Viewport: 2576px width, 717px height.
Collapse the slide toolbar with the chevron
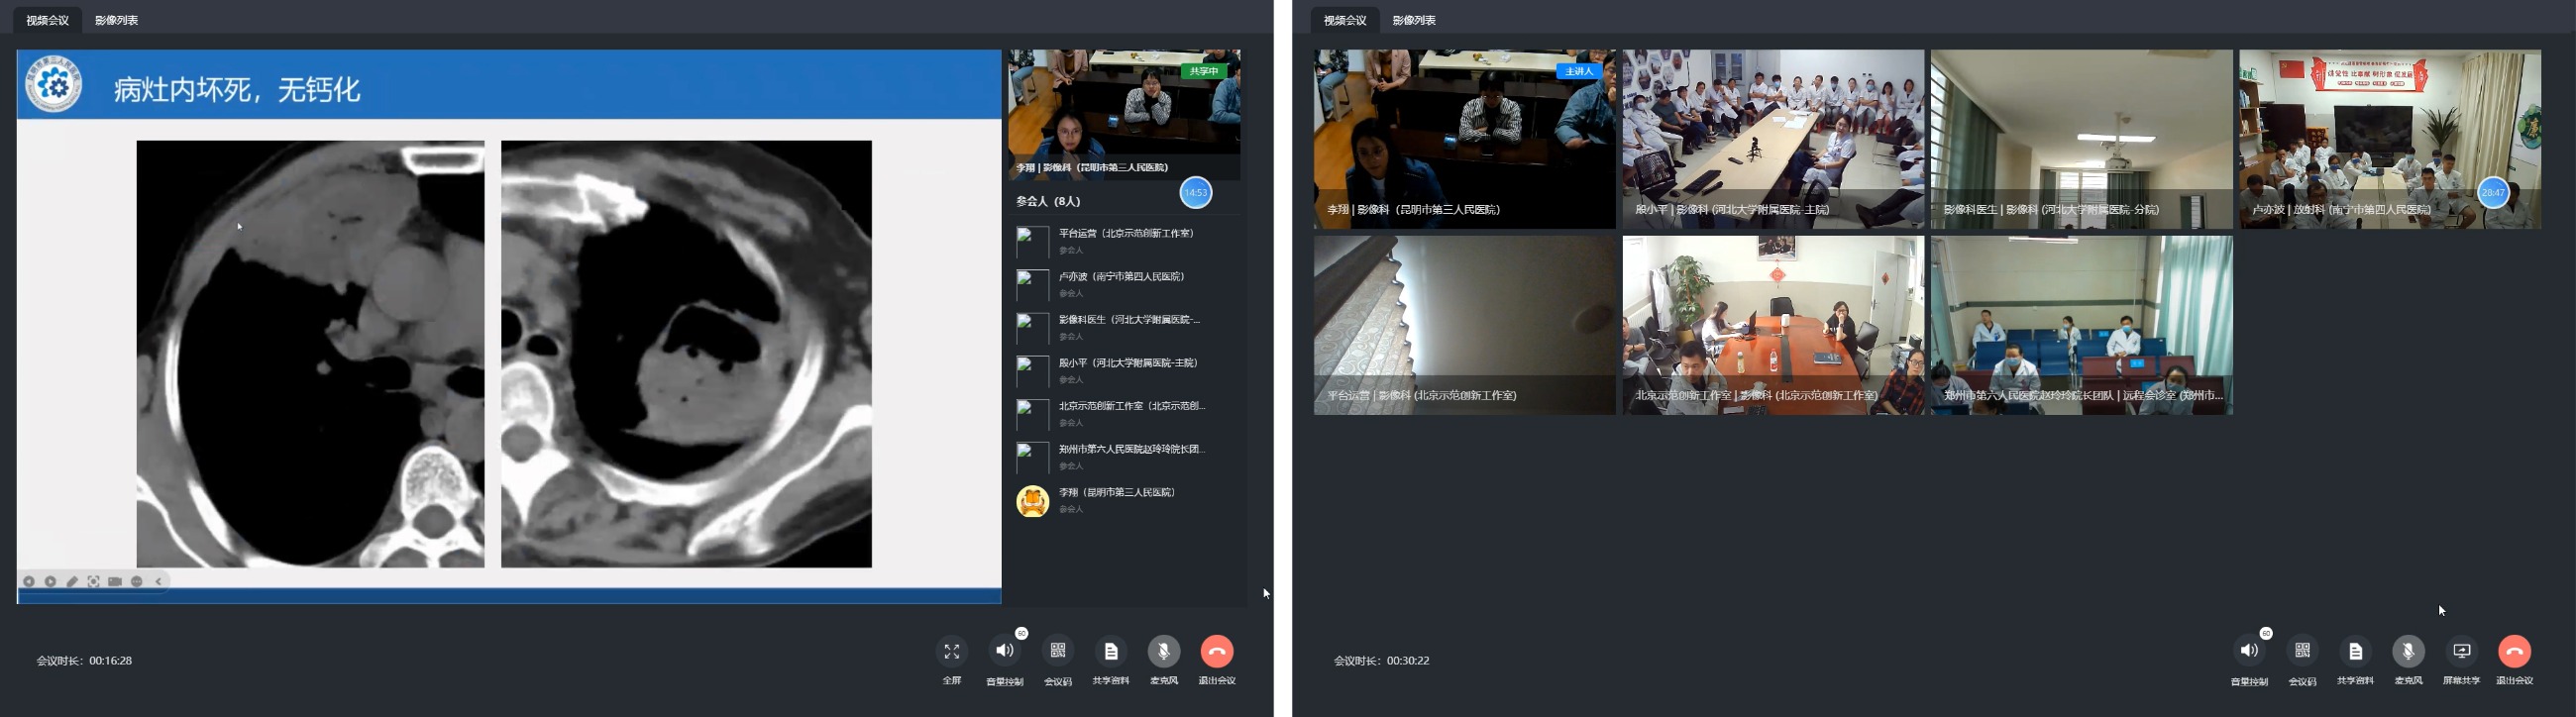[x=158, y=581]
